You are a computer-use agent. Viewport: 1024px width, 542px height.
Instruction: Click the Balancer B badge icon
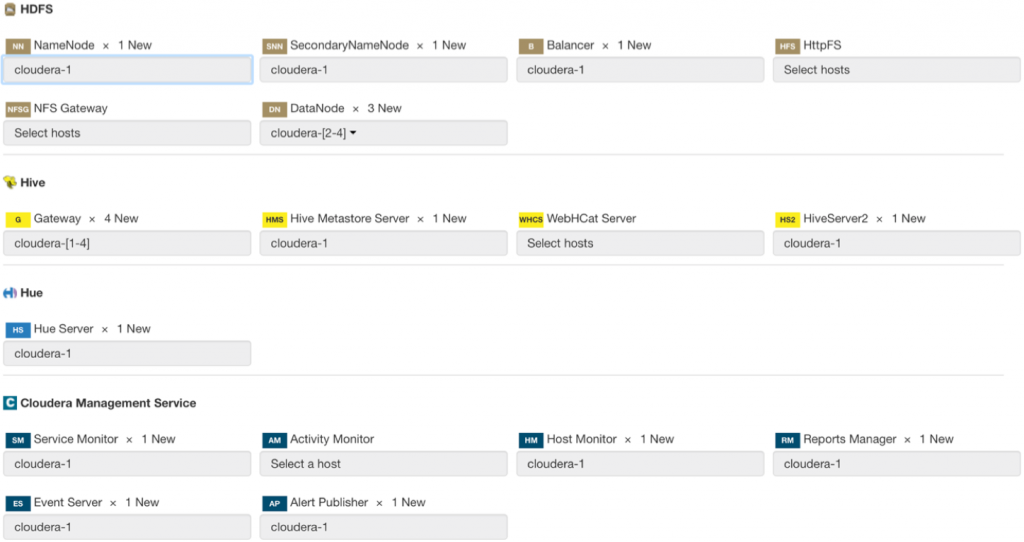click(531, 46)
